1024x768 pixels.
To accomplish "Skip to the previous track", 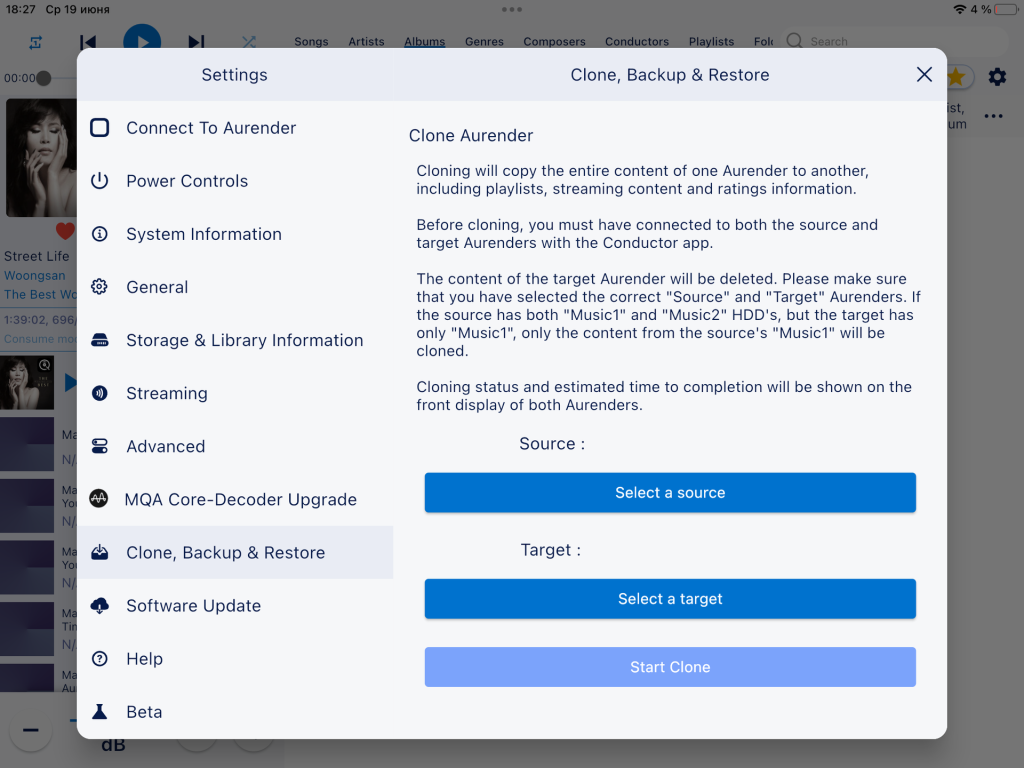I will click(88, 42).
